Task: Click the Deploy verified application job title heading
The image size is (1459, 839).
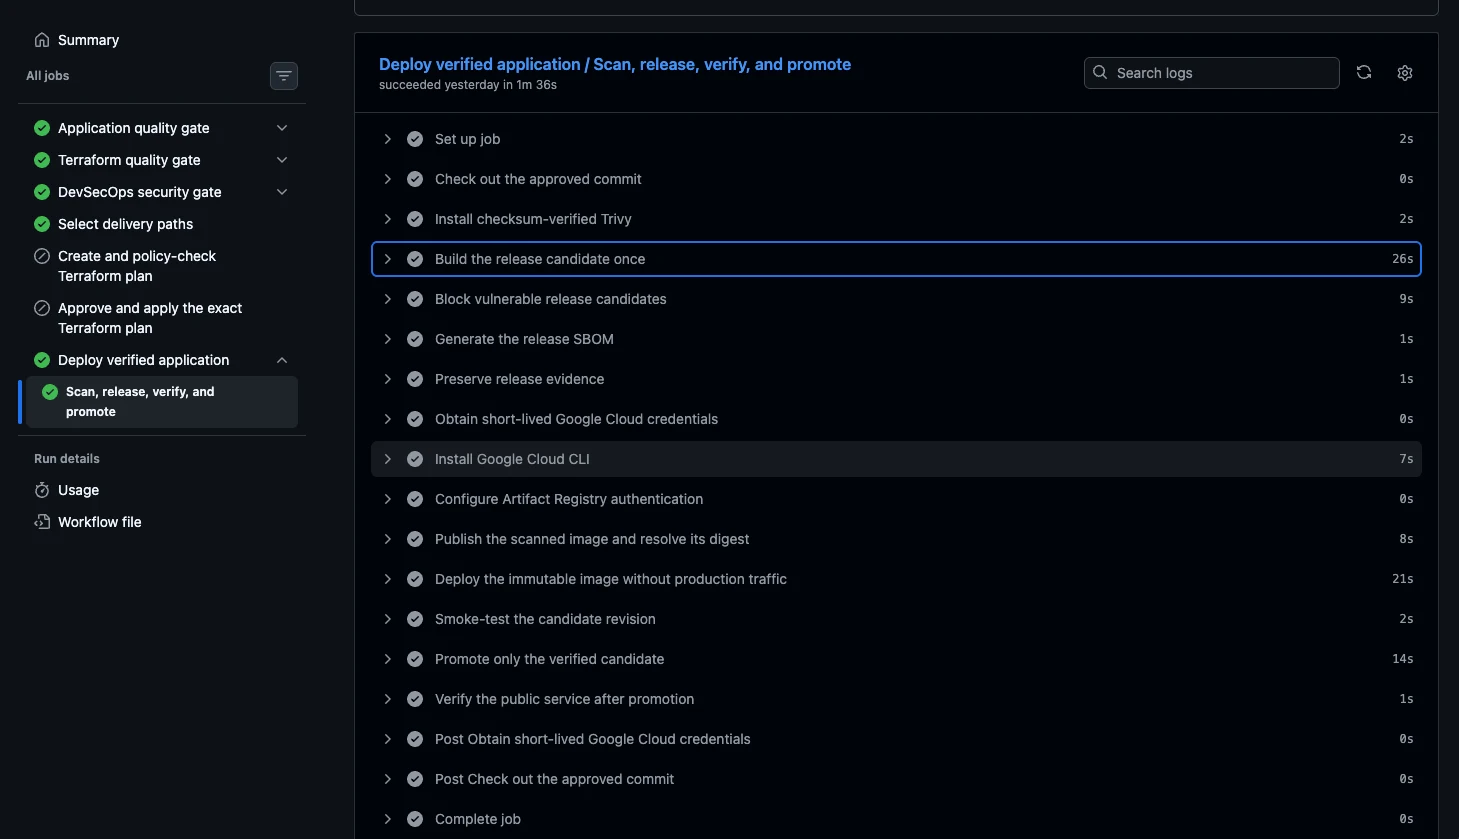Action: [615, 64]
